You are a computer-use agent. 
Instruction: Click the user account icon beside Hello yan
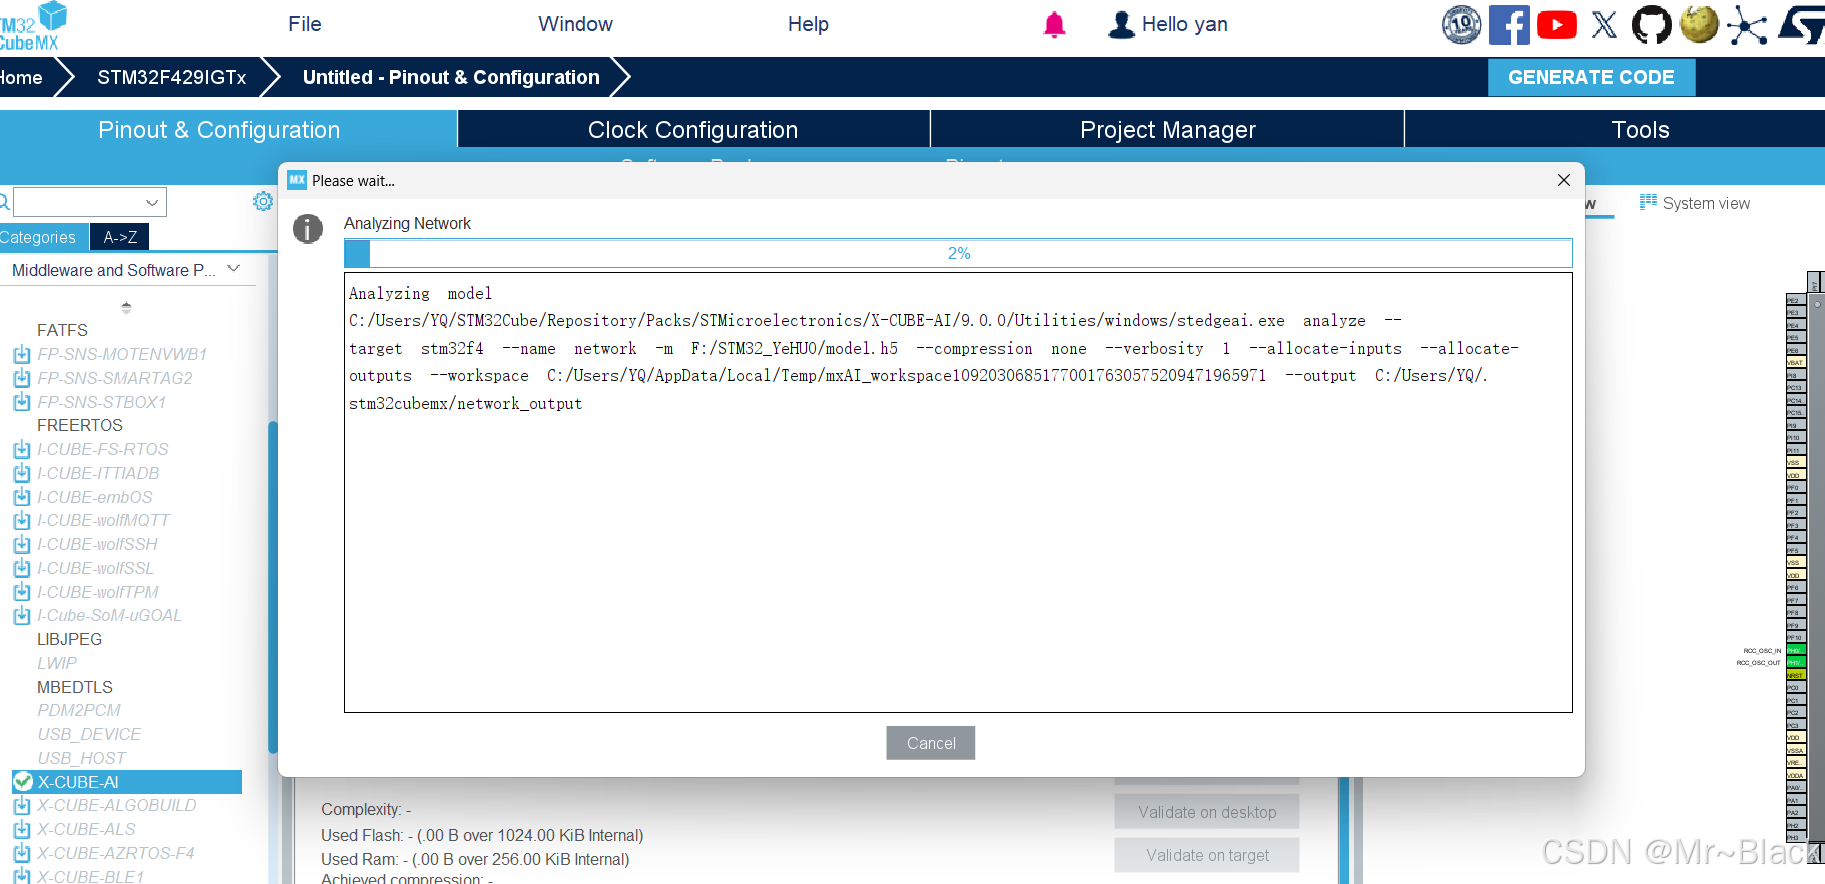point(1121,25)
